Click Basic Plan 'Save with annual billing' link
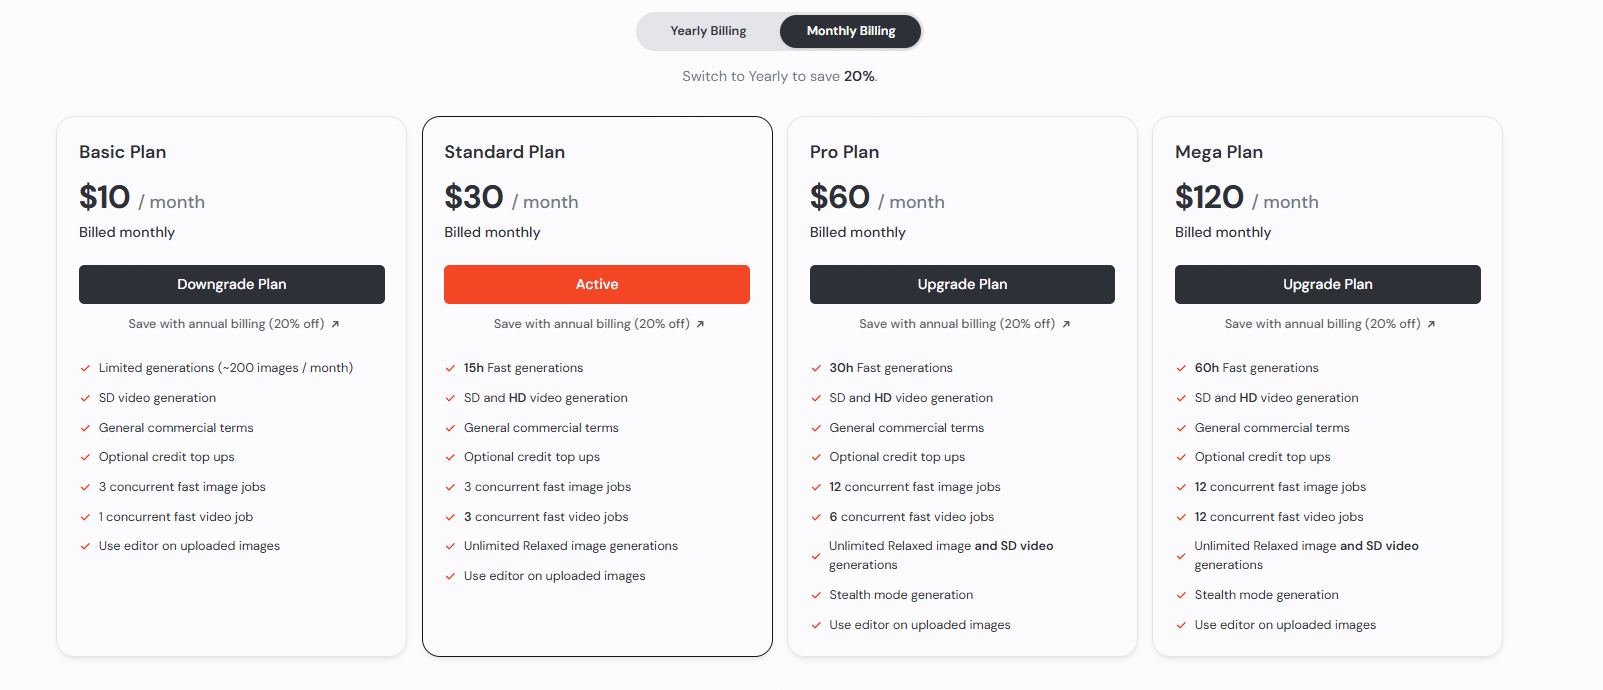Image resolution: width=1603 pixels, height=690 pixels. click(226, 324)
